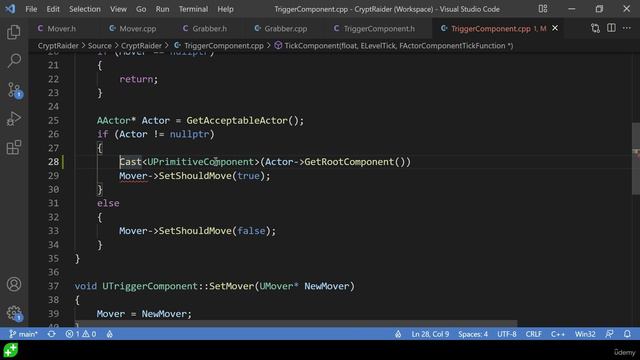Viewport: 640px width, 360px height.
Task: Click line number 37 in gutter
Action: 53,286
